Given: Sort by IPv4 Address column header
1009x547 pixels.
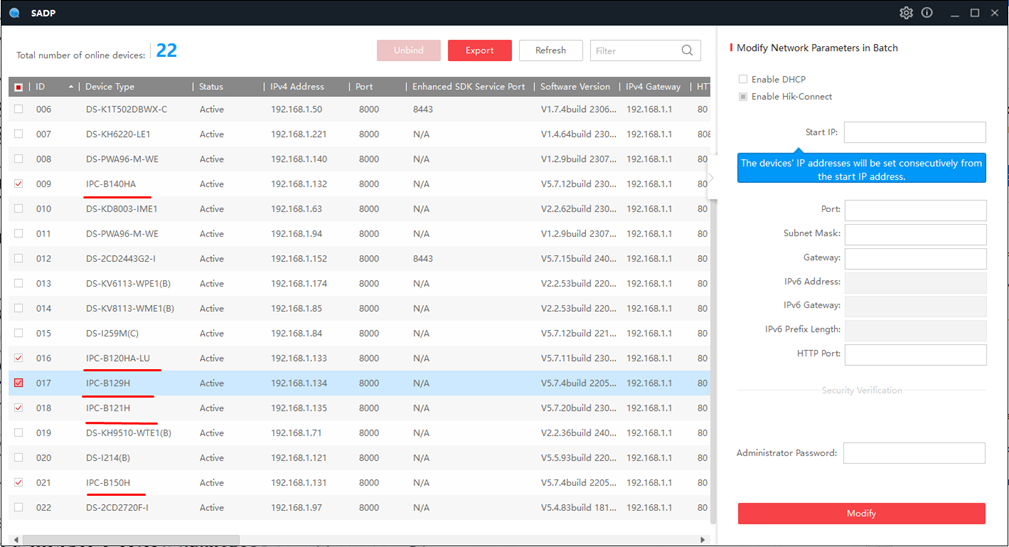Looking at the screenshot, I should tap(297, 87).
